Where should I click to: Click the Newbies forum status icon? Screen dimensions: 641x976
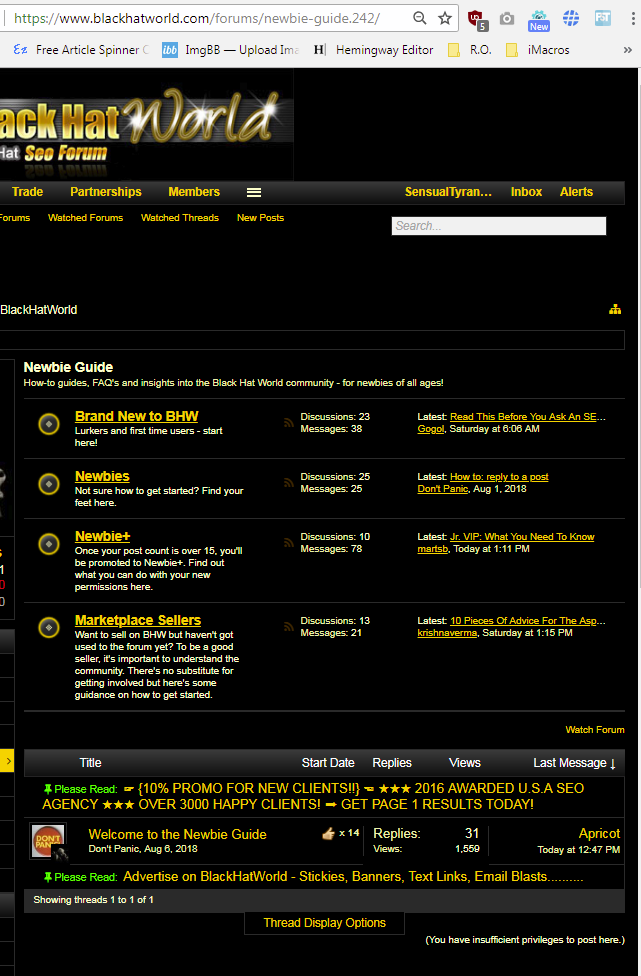coord(49,484)
